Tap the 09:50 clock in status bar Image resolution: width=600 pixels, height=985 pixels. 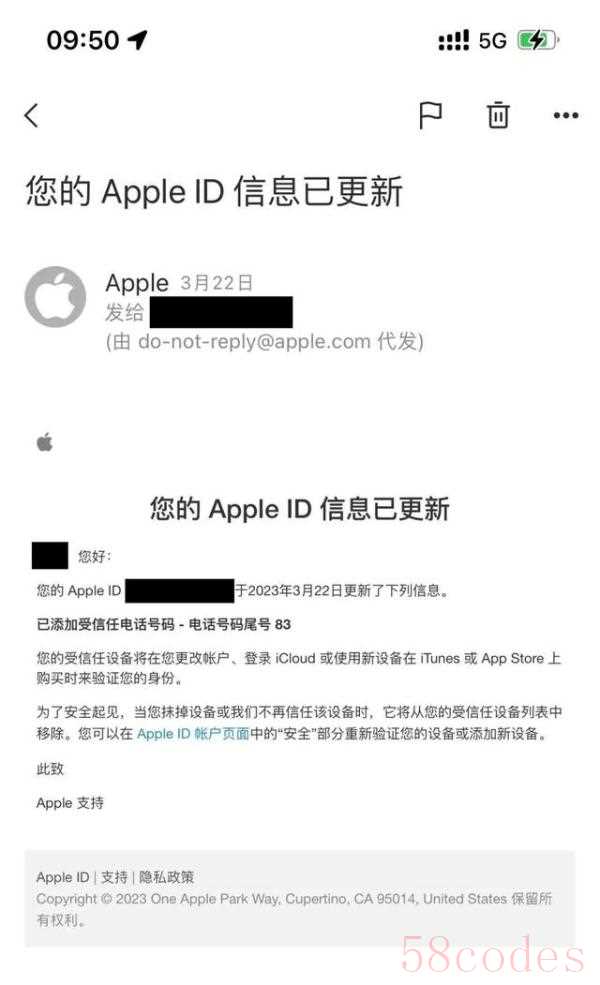coord(83,40)
